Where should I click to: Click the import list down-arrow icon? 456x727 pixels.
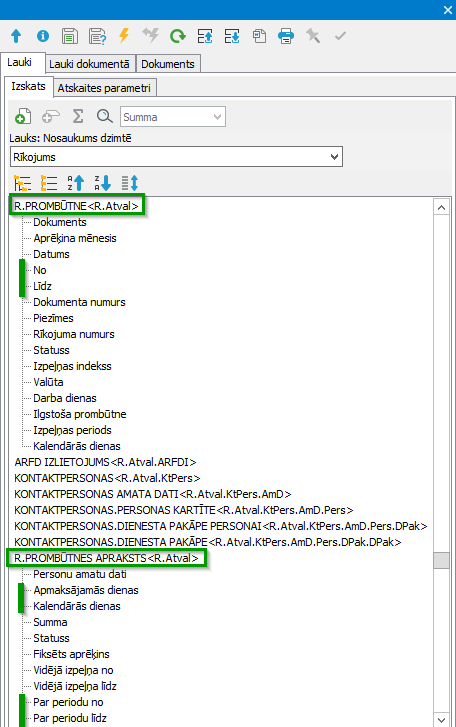[232, 36]
